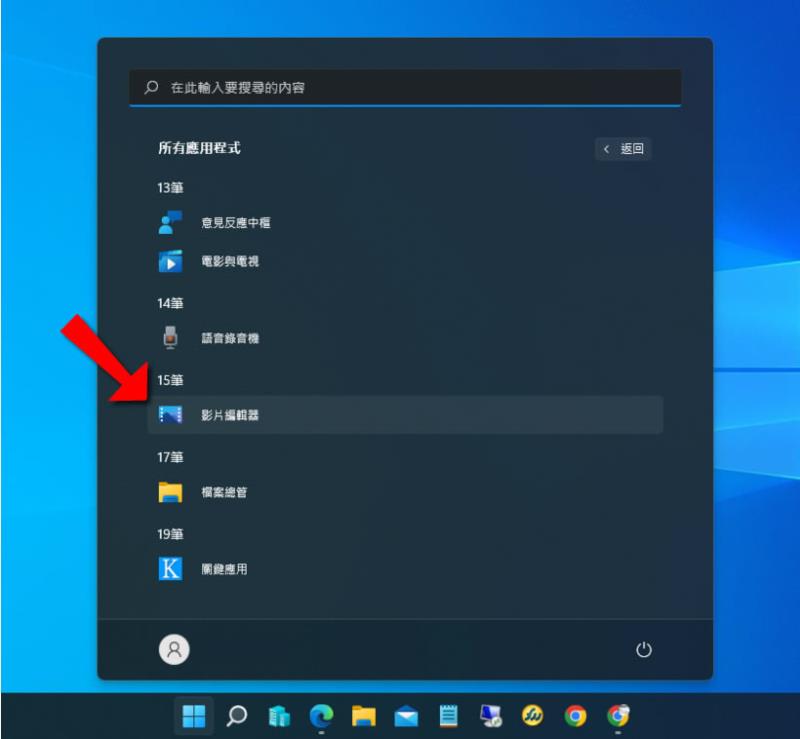Select the 14筆 section header

click(x=170, y=303)
